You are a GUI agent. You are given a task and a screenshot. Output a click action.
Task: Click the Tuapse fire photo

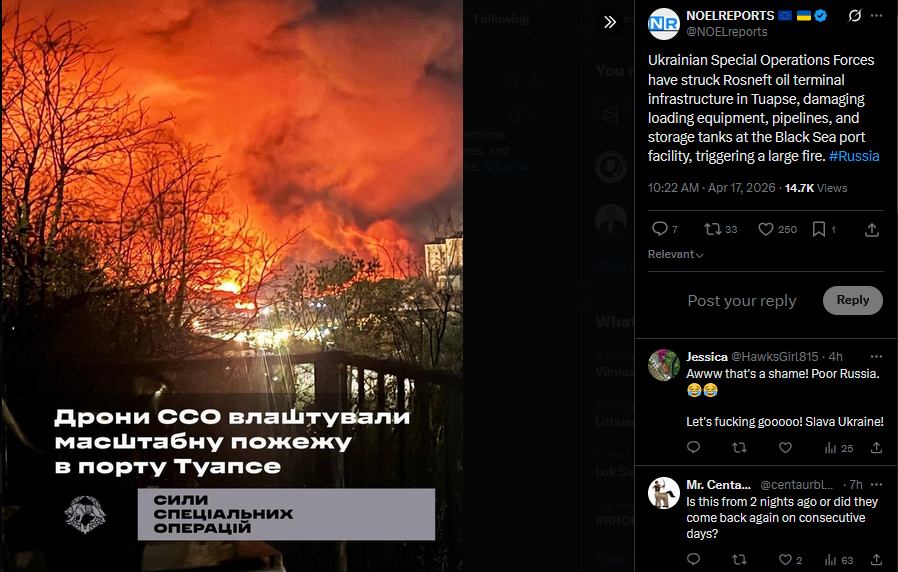233,286
